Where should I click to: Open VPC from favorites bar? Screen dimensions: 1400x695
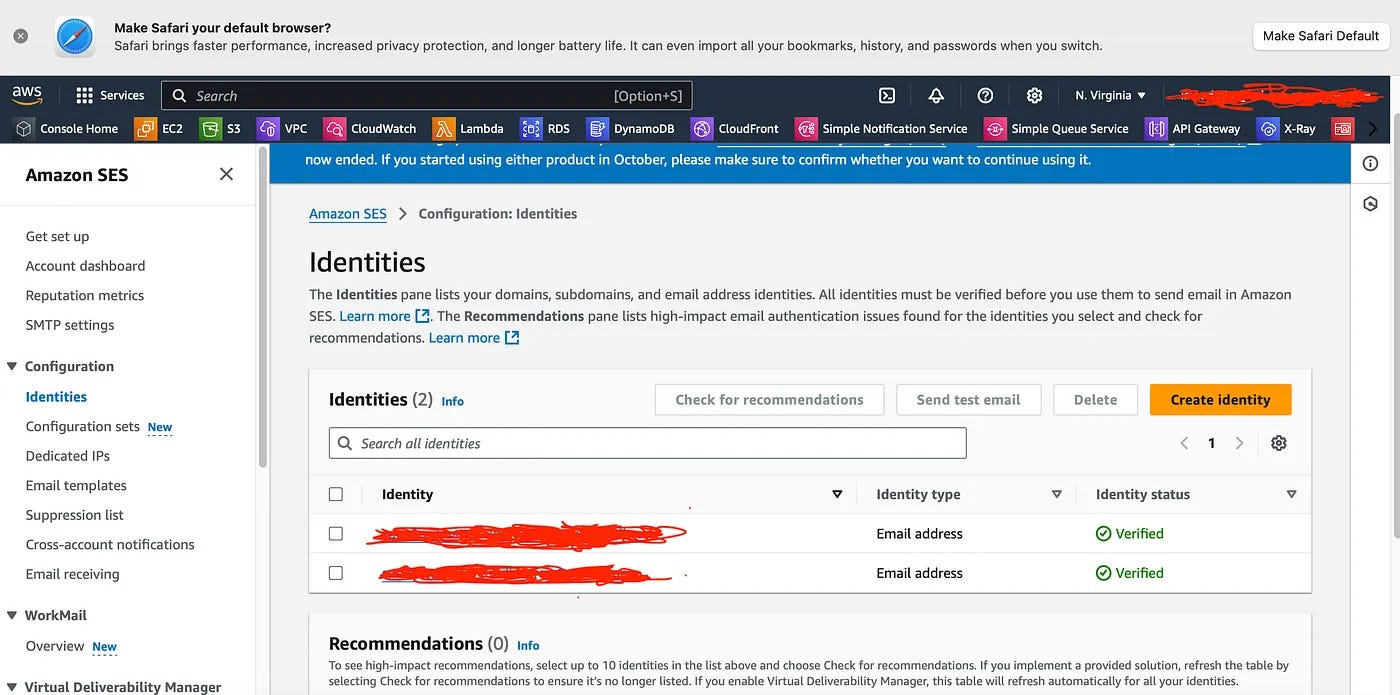tap(283, 128)
